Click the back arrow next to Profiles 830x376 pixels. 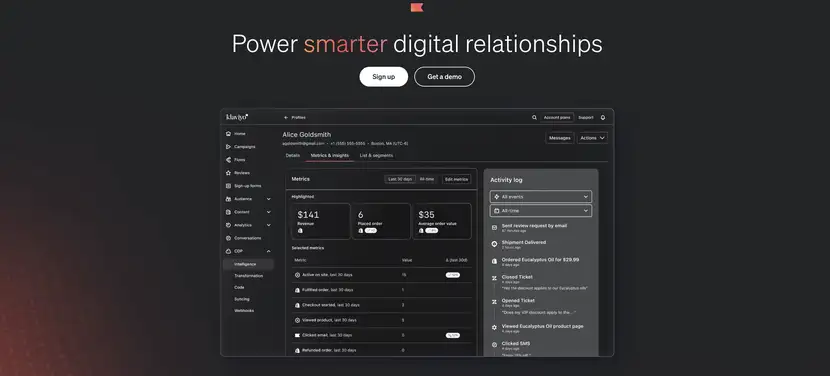pyautogui.click(x=286, y=118)
